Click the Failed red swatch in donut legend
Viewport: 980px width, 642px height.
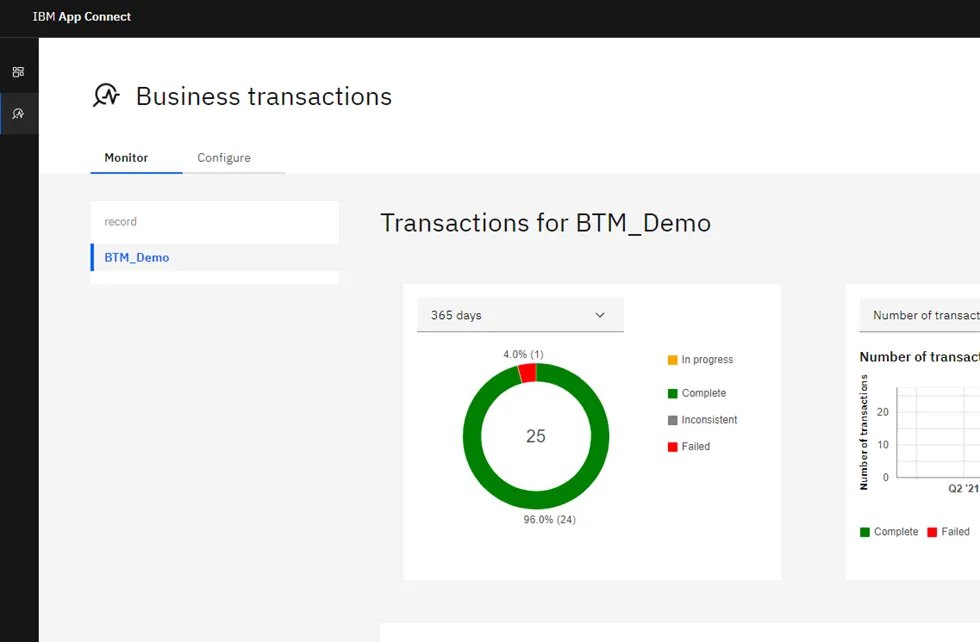[x=672, y=447]
